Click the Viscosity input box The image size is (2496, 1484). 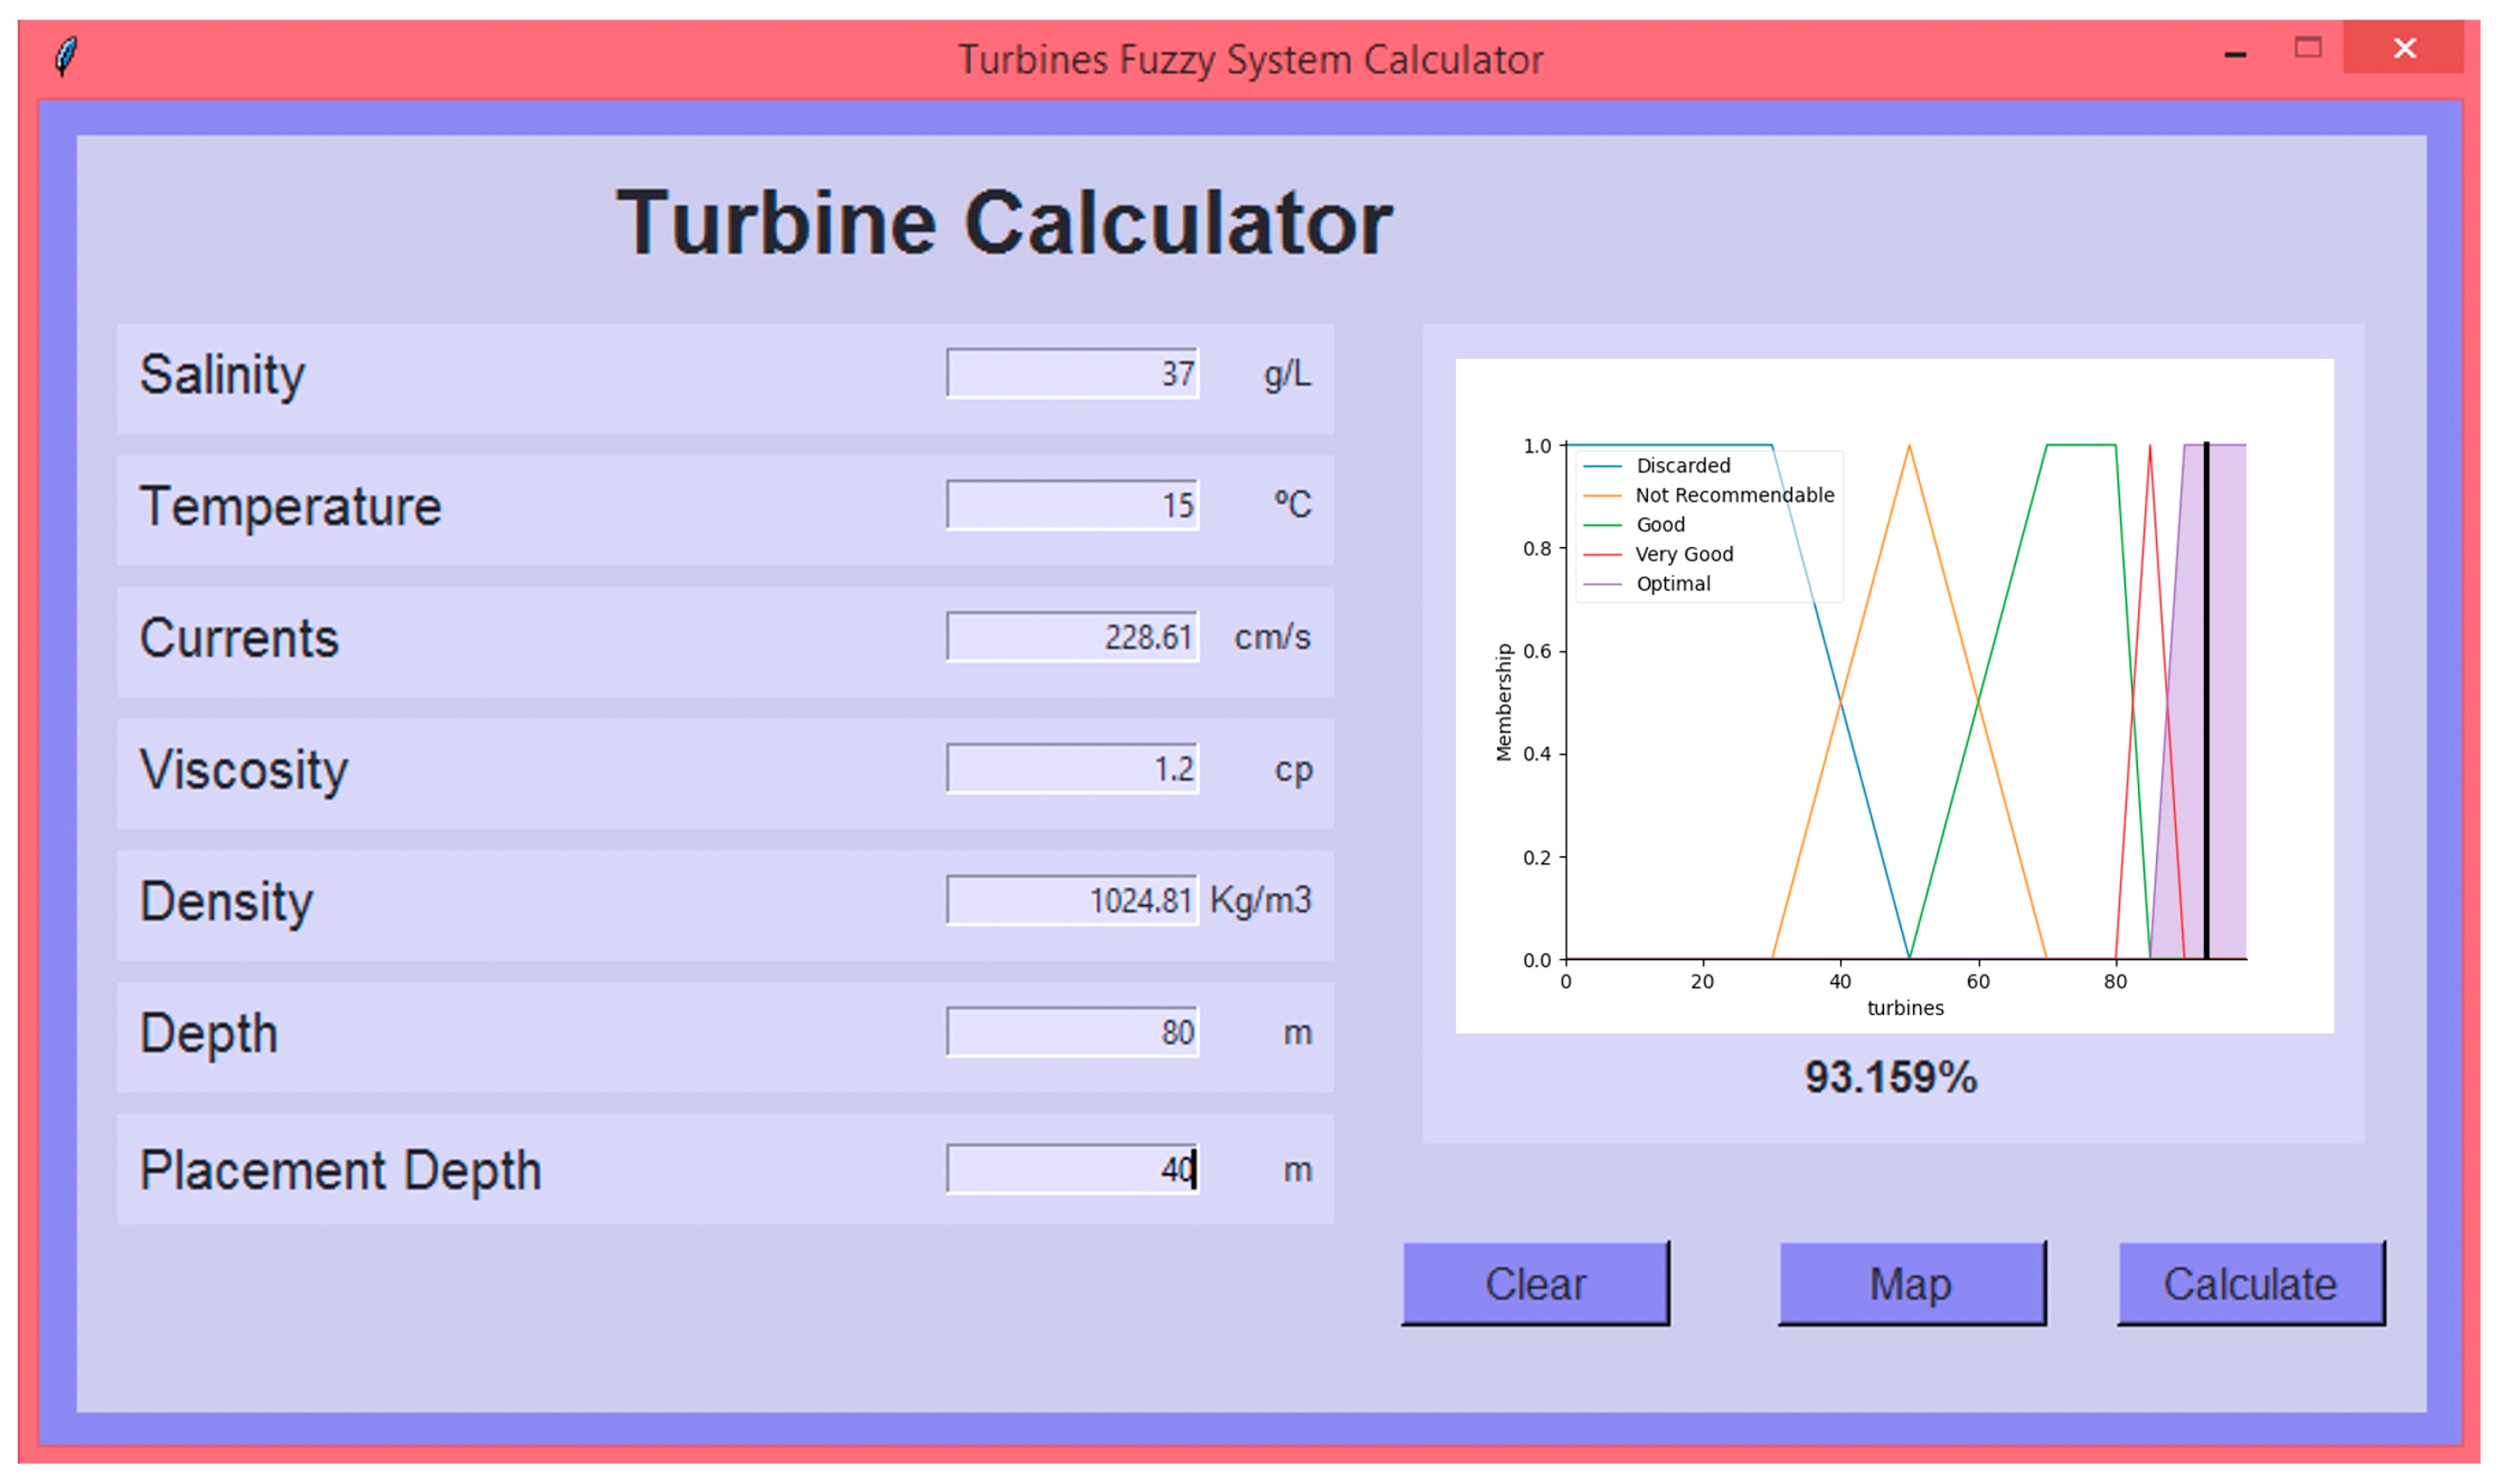(x=1072, y=769)
